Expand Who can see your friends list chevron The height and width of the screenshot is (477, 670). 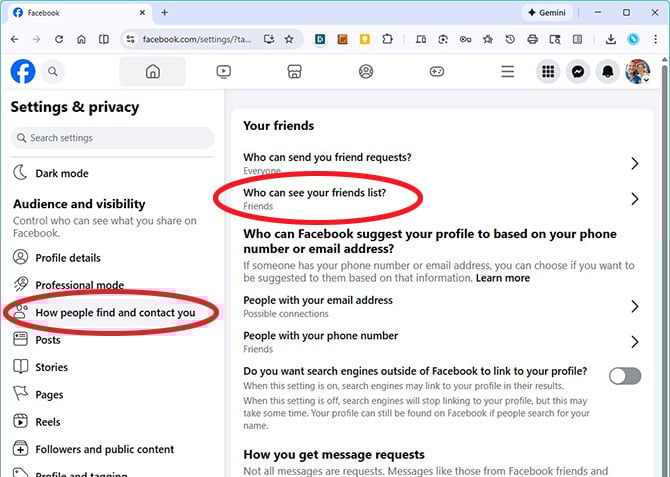pos(635,199)
